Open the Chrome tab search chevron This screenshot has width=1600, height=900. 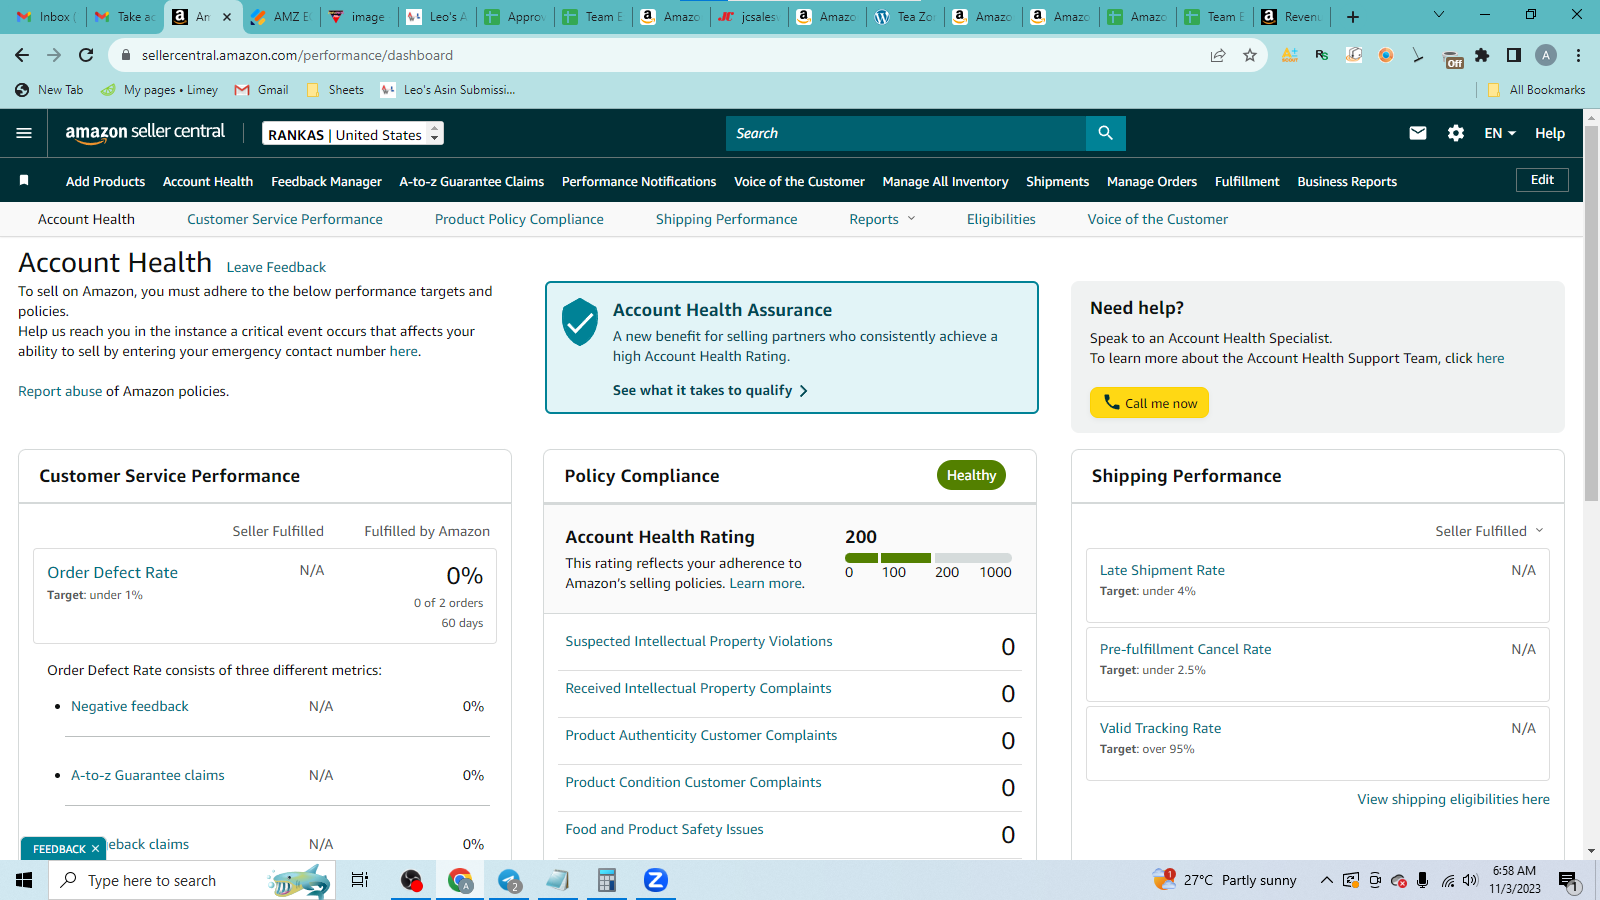click(x=1439, y=15)
